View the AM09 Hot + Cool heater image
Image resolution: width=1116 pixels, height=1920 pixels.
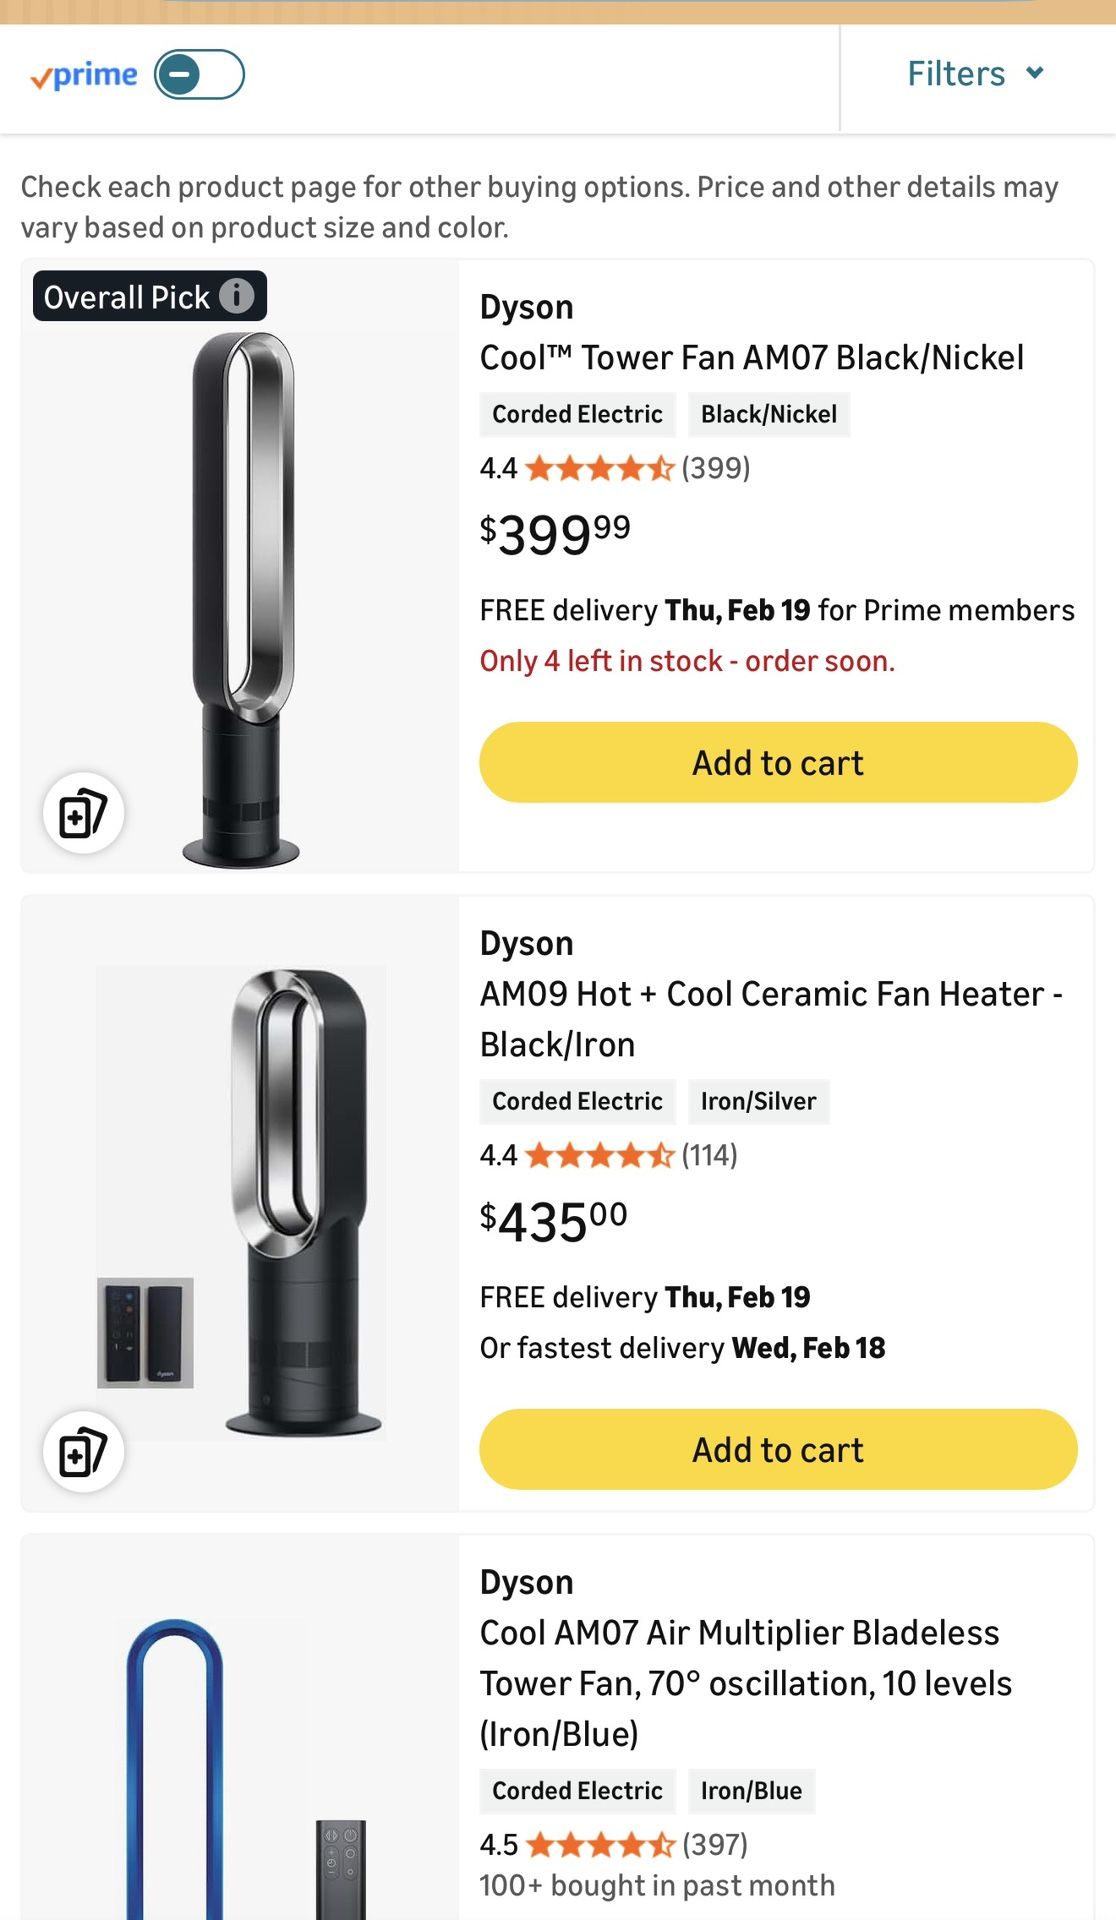point(300,1200)
